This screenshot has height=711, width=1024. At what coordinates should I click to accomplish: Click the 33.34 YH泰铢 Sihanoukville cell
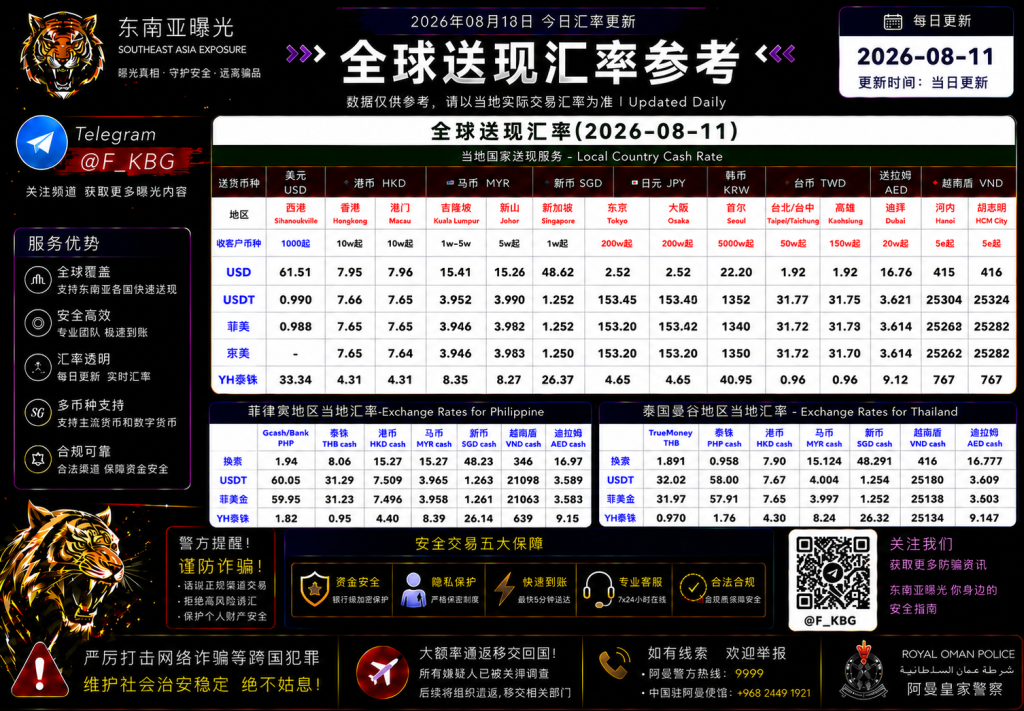pos(295,380)
